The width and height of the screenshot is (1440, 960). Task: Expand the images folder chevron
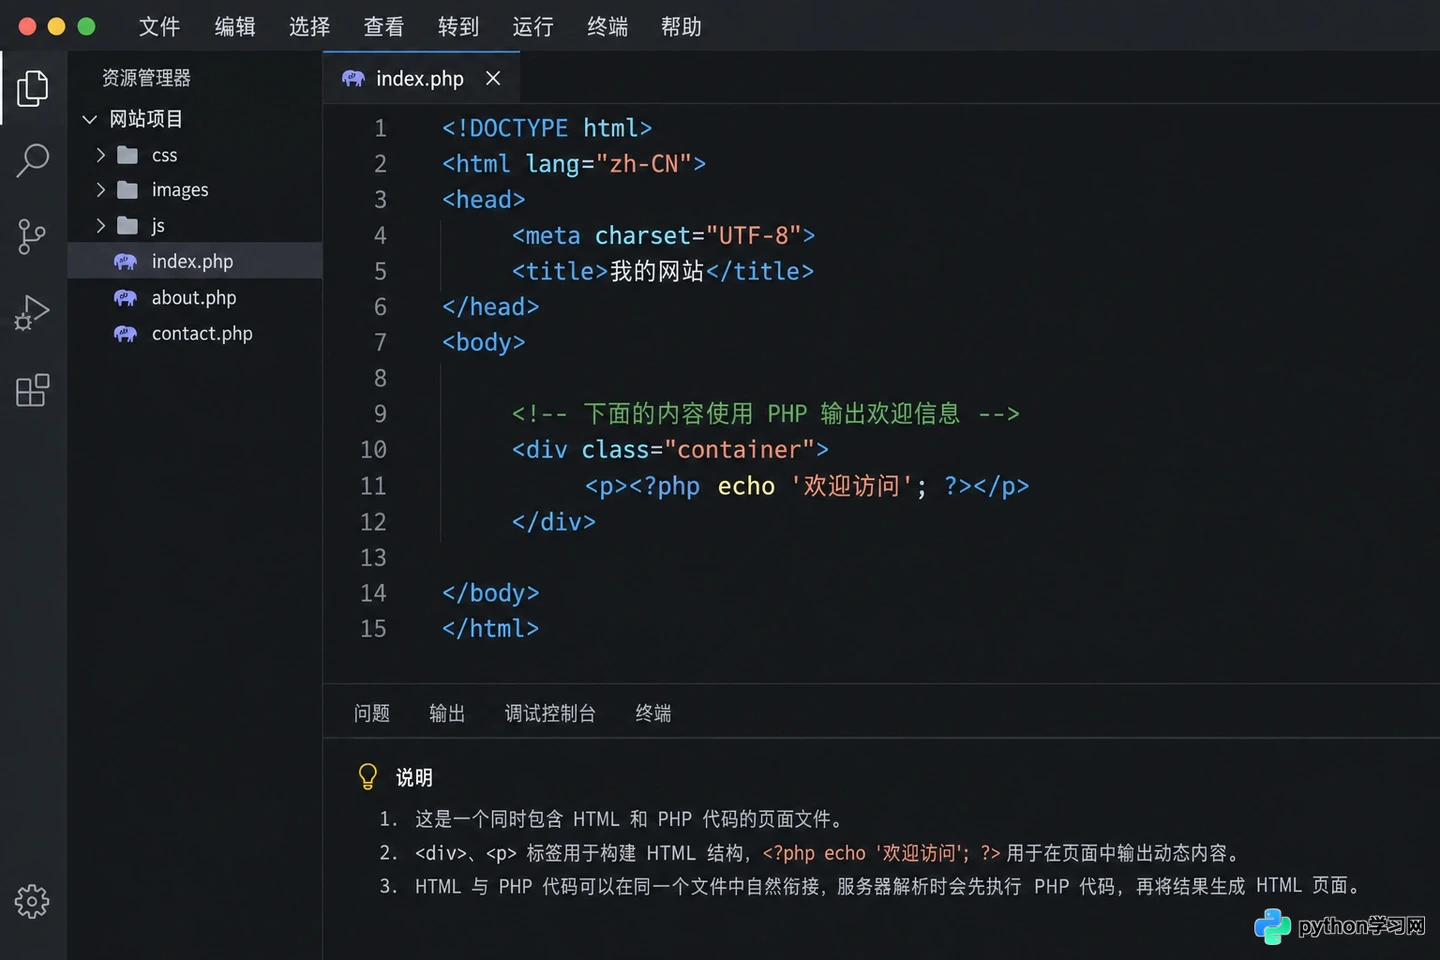click(x=100, y=190)
